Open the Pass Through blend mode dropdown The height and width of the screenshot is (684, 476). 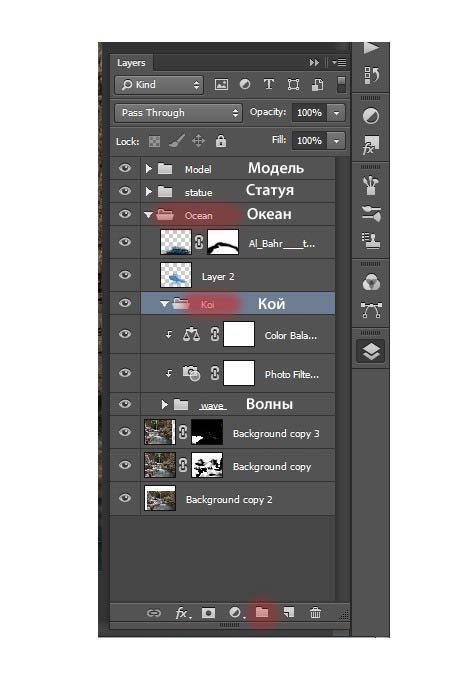(x=178, y=113)
